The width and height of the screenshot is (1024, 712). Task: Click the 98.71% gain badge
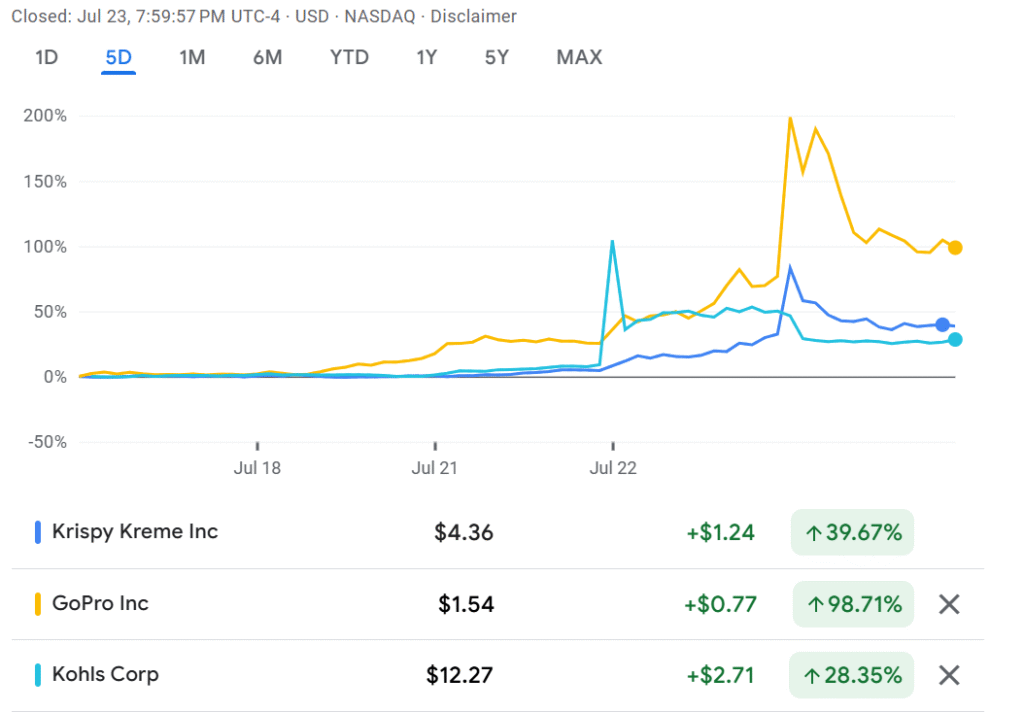[853, 604]
